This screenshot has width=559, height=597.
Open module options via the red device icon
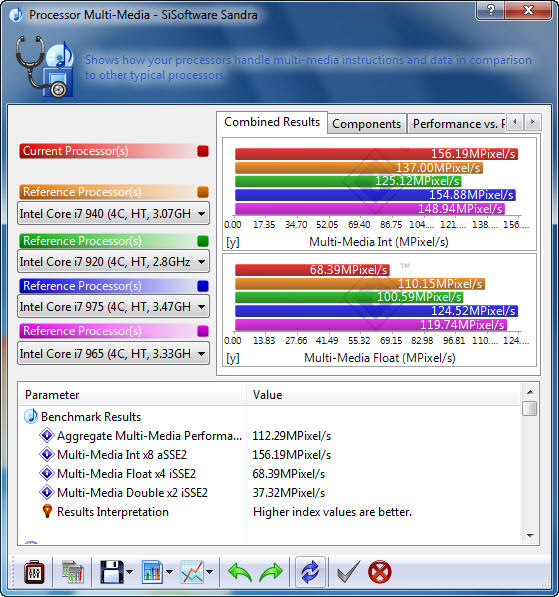[34, 572]
